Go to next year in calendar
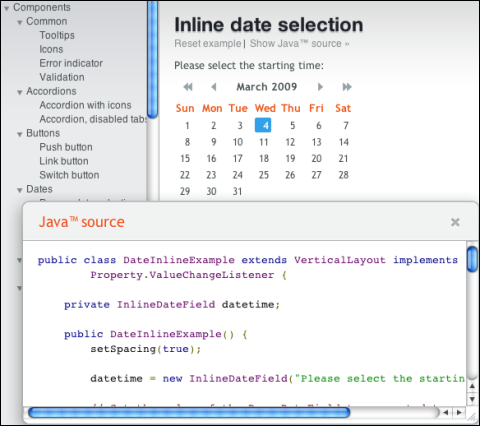 click(x=347, y=87)
